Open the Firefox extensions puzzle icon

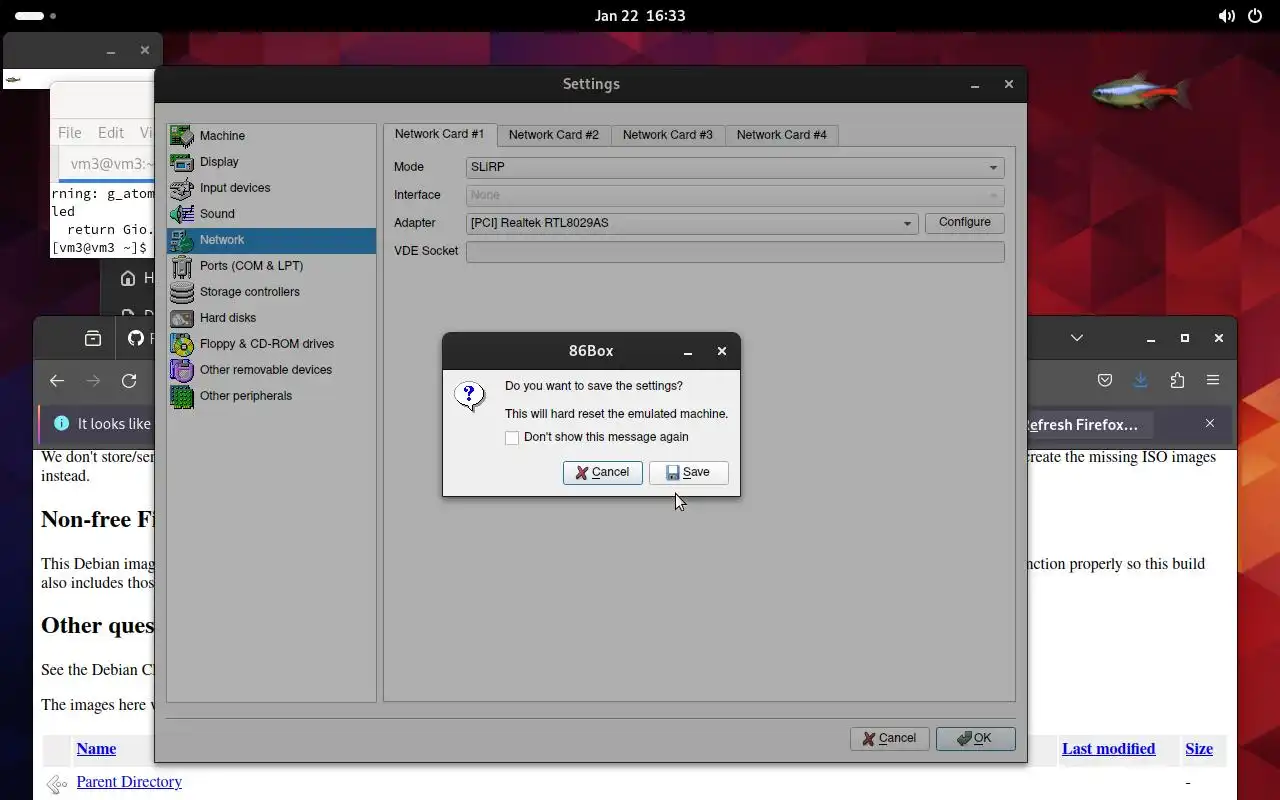click(1177, 380)
